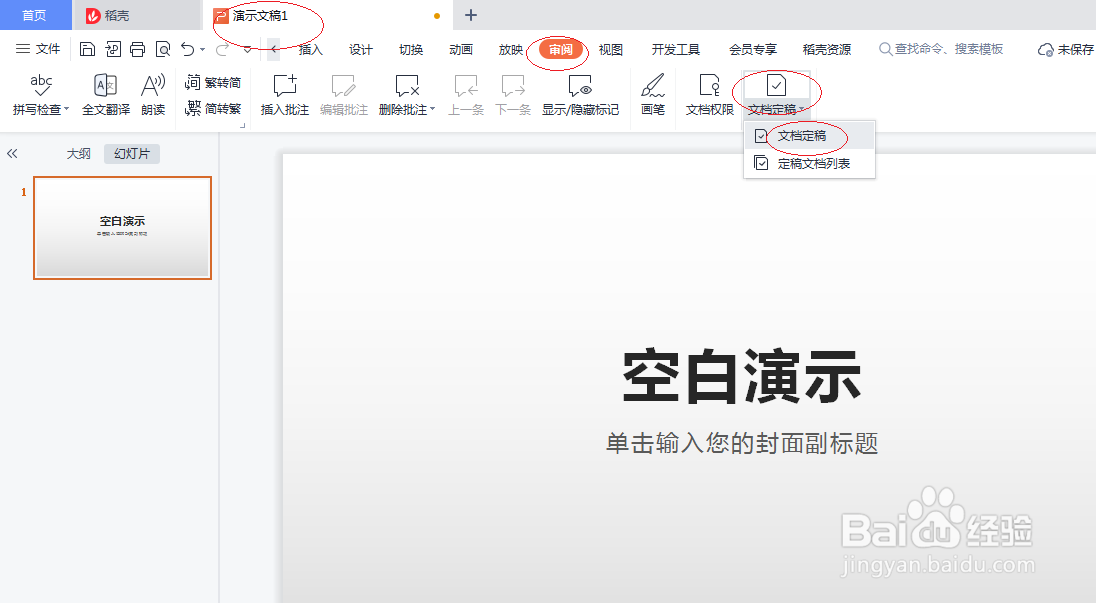This screenshot has height=603, width=1096.
Task: Click the Print icon in quick toolbar
Action: click(138, 49)
